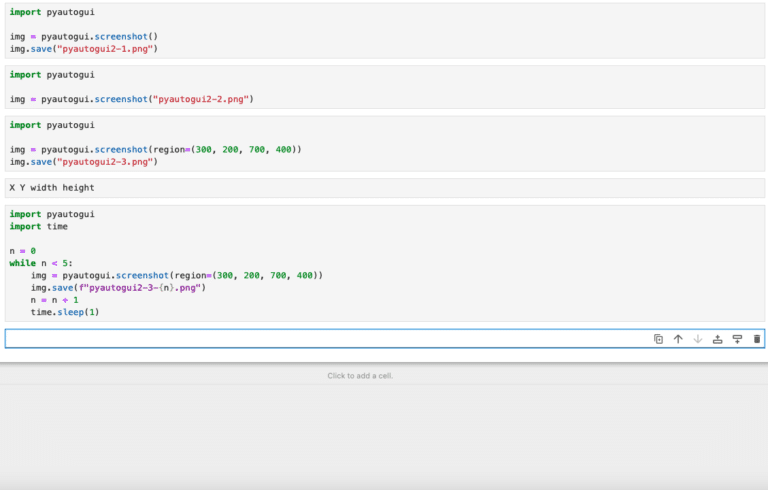768x490 pixels.
Task: Click the img.save("pyautogui2-3.png") line
Action: point(84,161)
